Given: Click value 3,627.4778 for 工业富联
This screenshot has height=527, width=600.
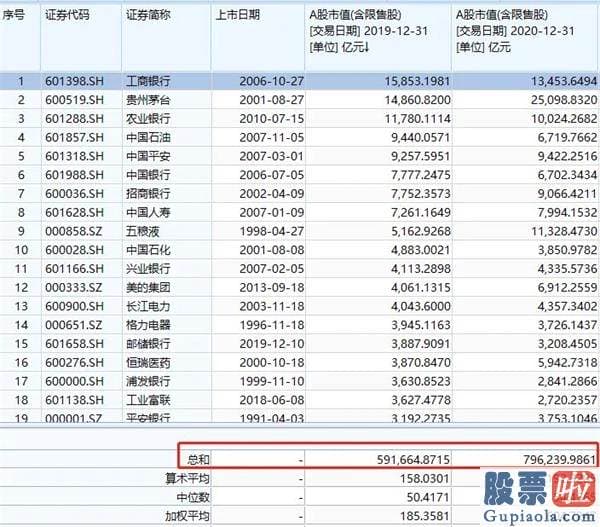Looking at the screenshot, I should 421,400.
